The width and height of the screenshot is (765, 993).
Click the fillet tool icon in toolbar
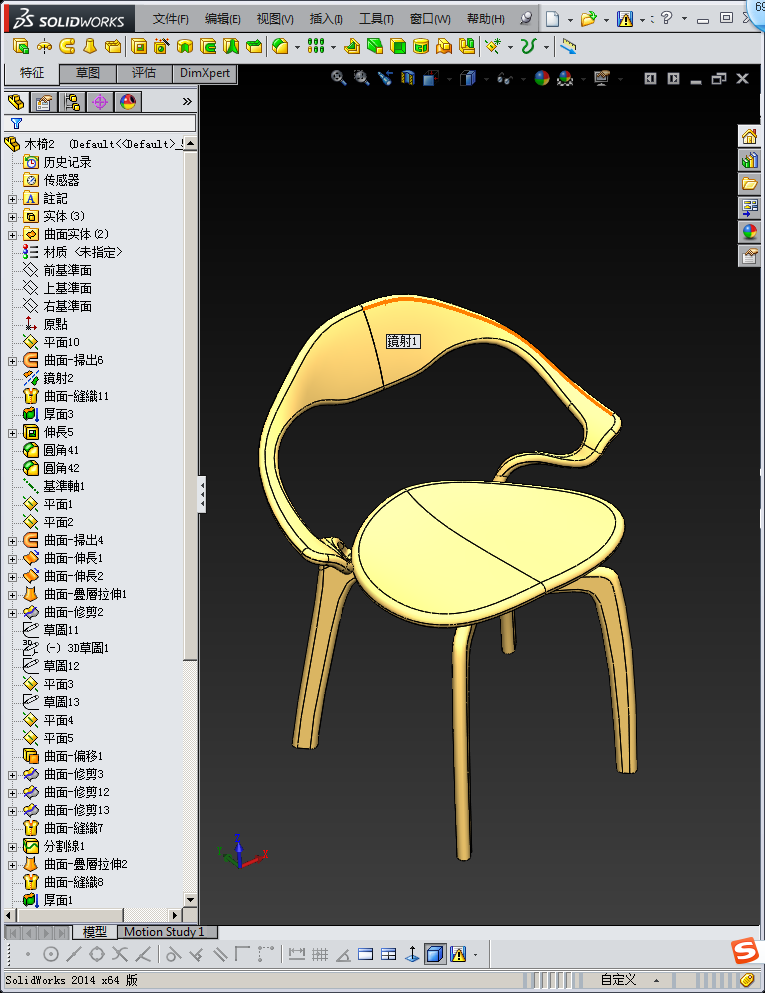[x=280, y=46]
